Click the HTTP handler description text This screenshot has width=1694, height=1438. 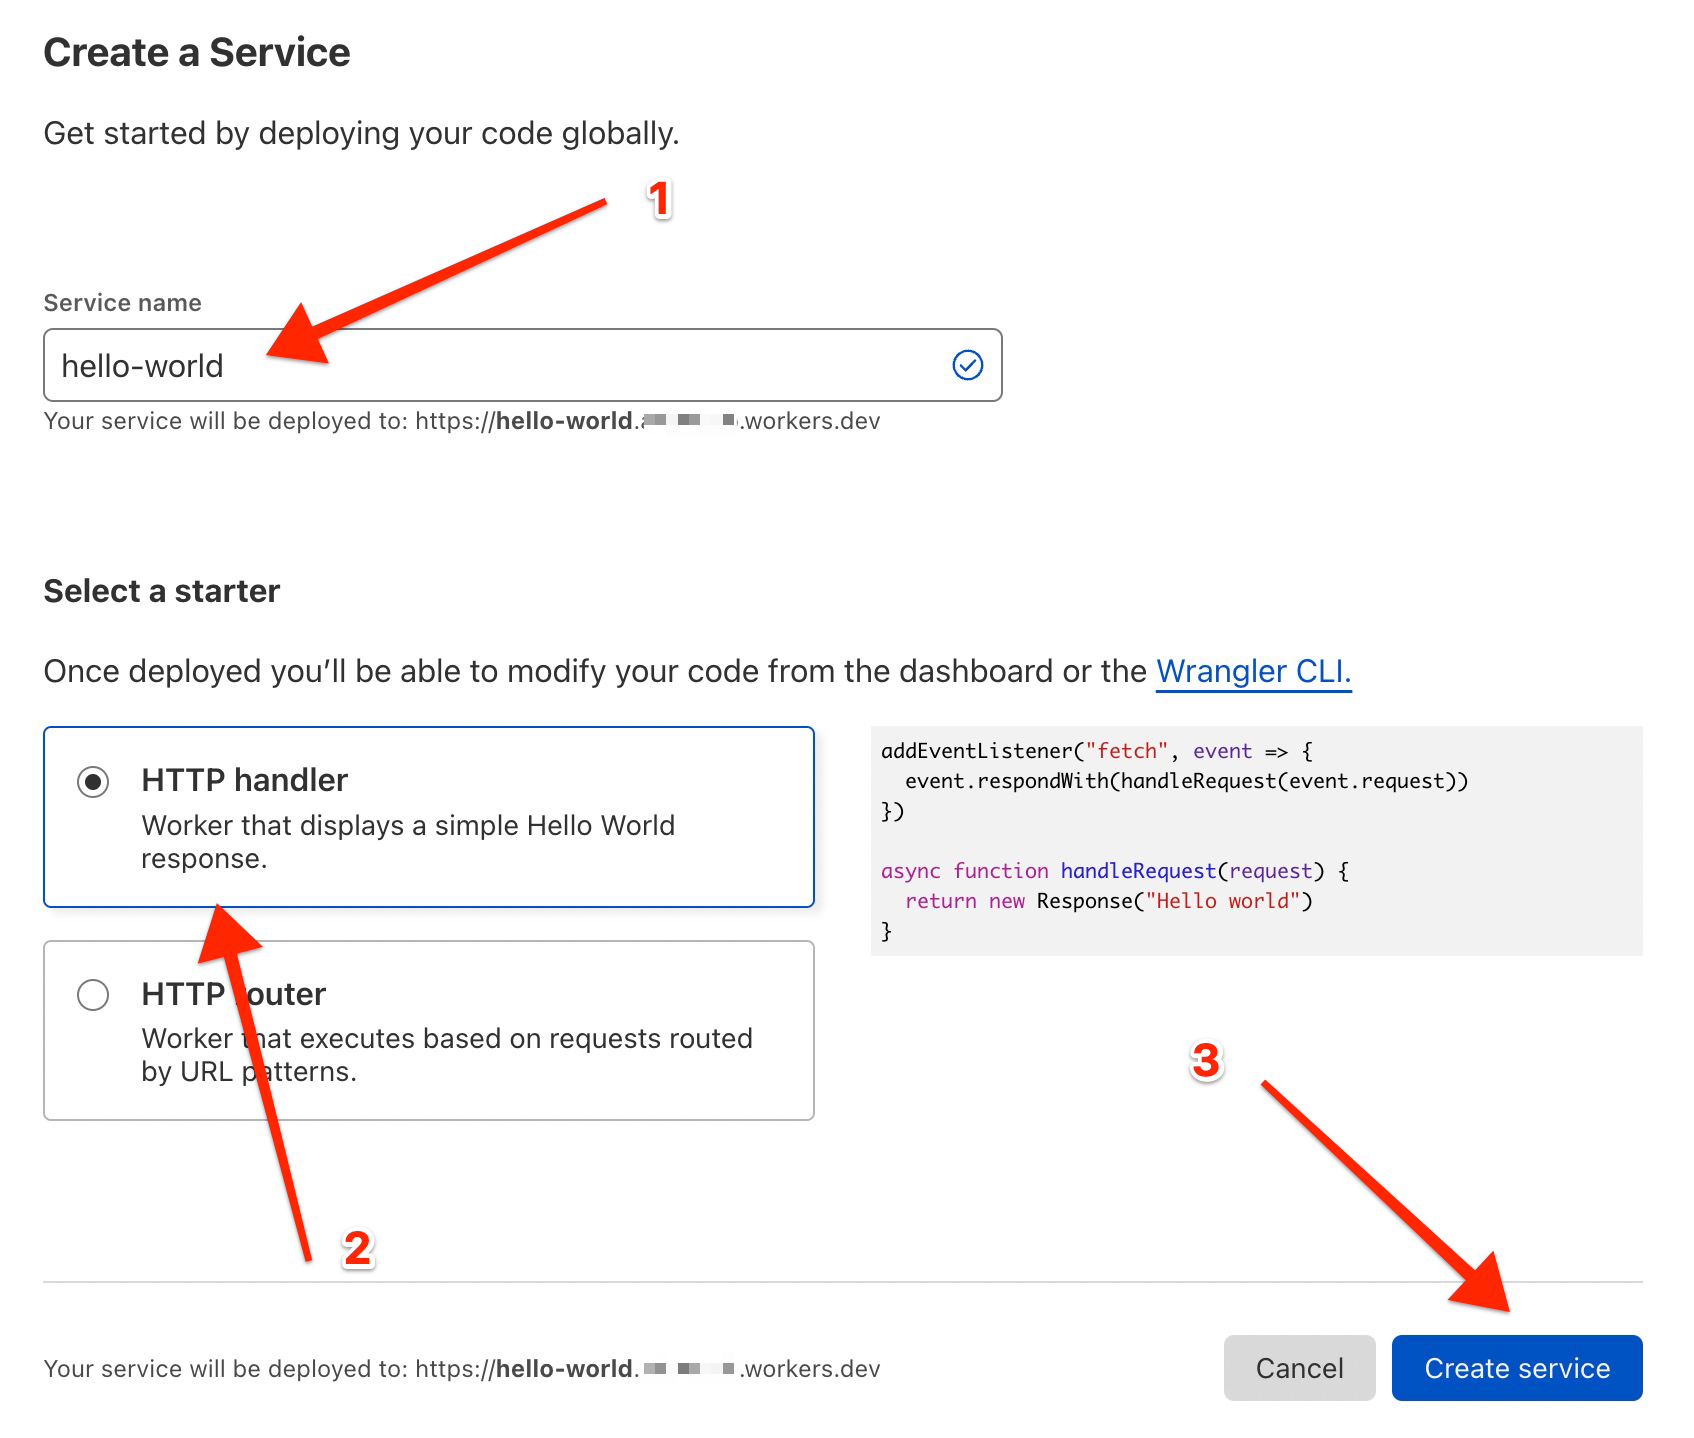click(407, 841)
